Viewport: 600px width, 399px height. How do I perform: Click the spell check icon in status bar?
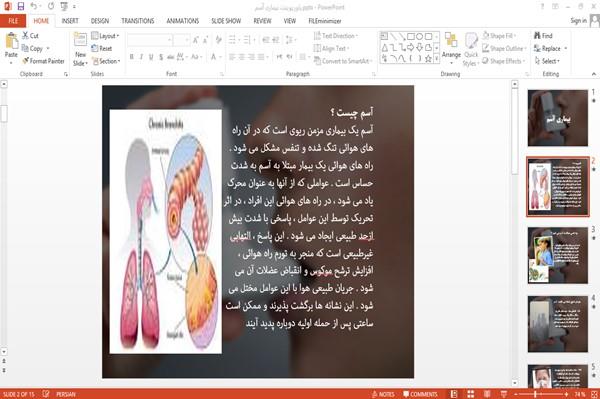46,394
